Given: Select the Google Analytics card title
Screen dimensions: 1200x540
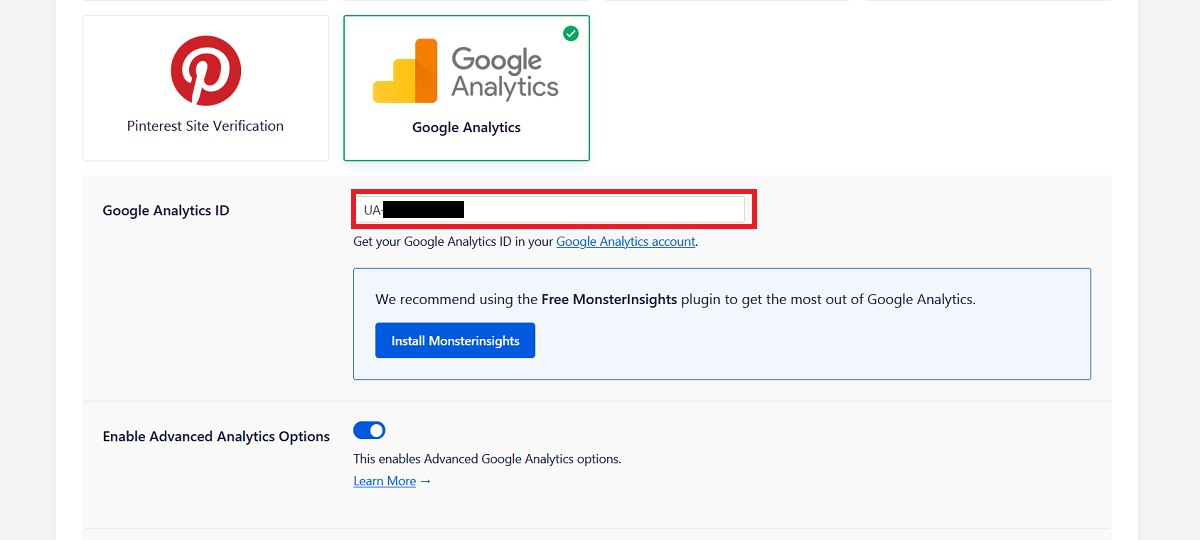Looking at the screenshot, I should 466,128.
